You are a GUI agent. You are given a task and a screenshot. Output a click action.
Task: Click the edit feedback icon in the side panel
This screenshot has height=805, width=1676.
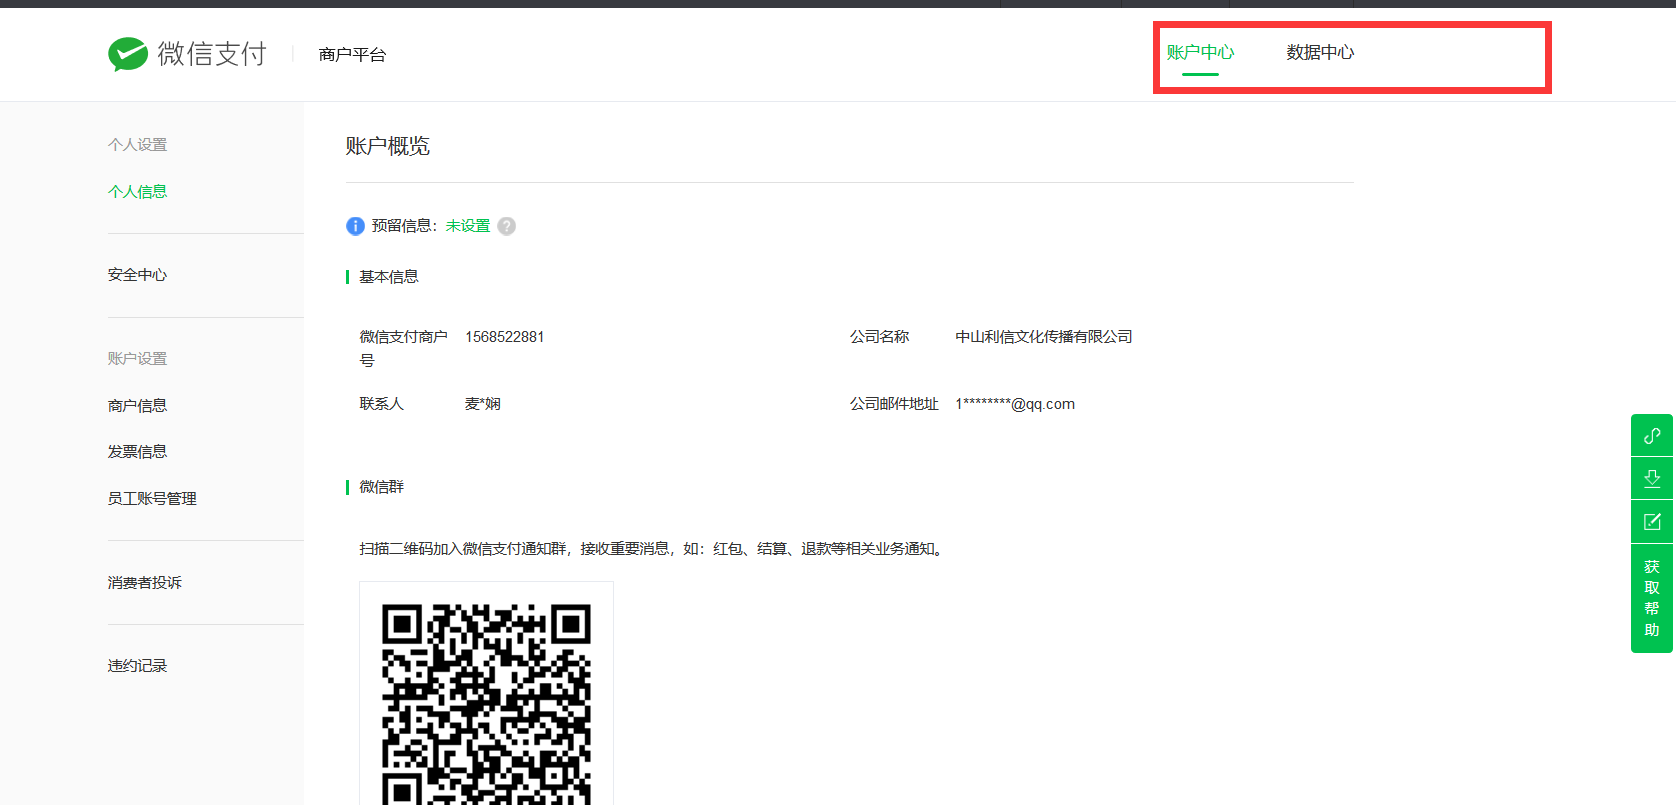[1652, 522]
